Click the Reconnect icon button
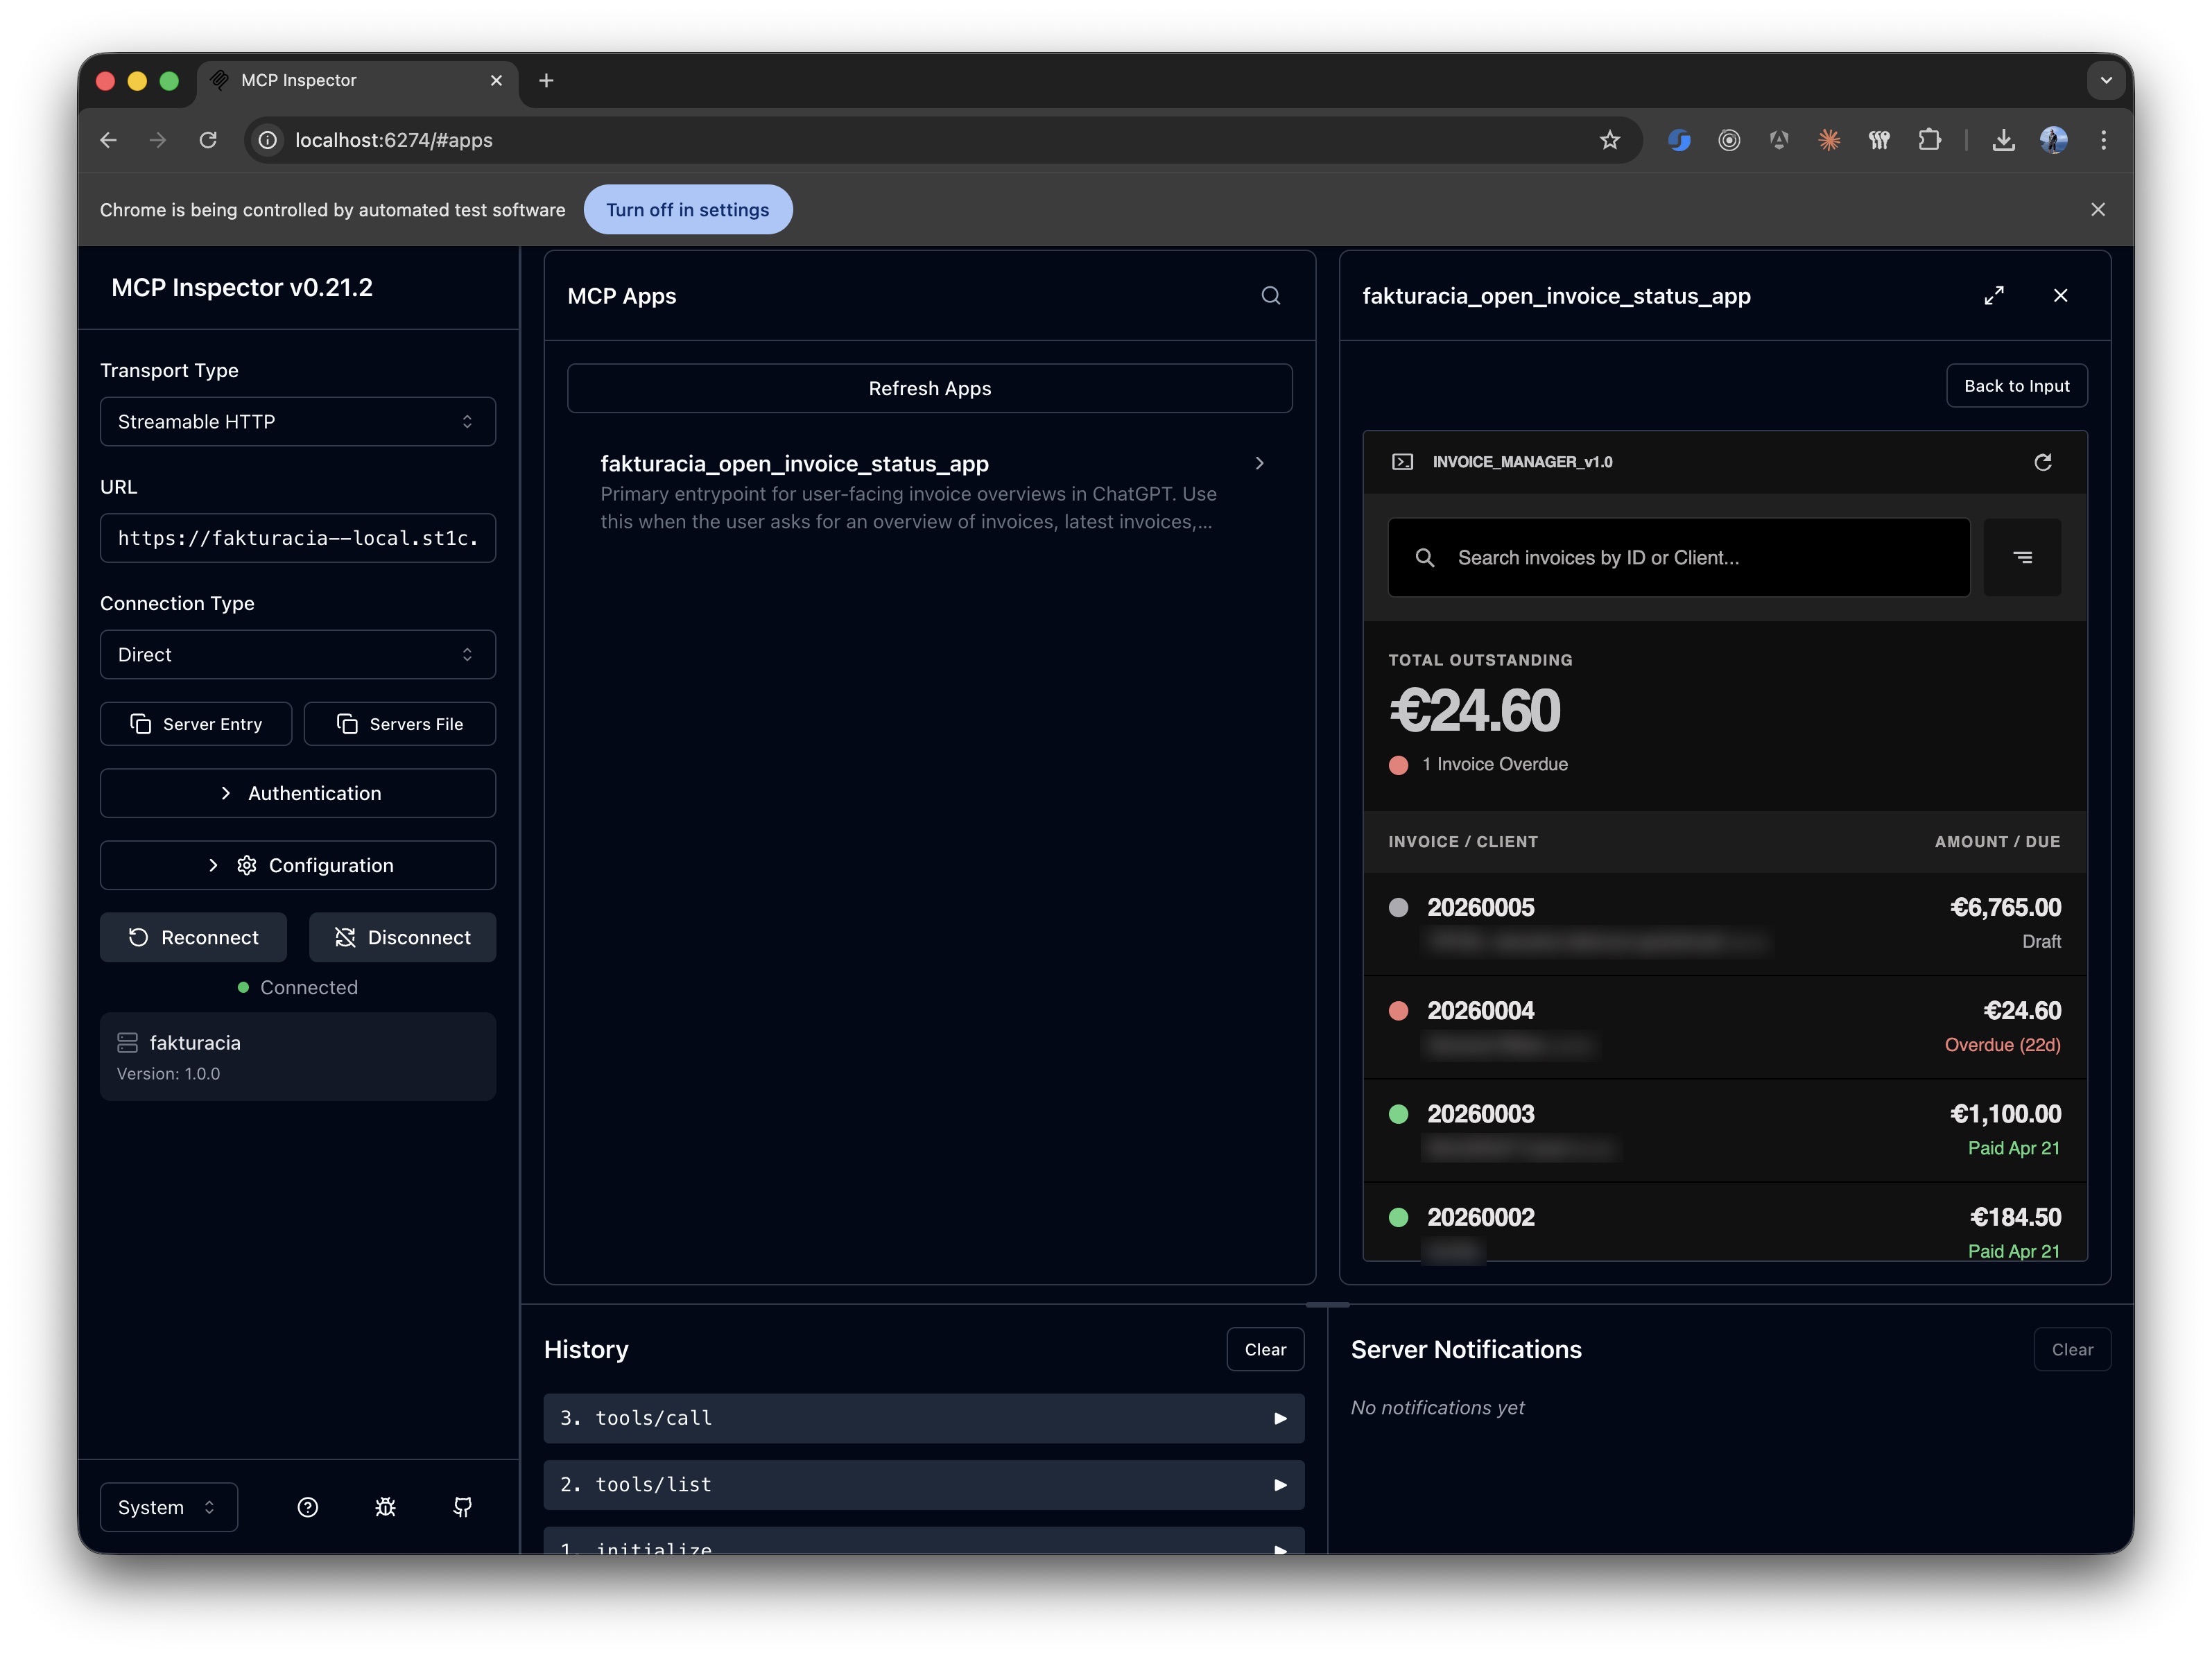Image resolution: width=2212 pixels, height=1657 pixels. point(193,937)
